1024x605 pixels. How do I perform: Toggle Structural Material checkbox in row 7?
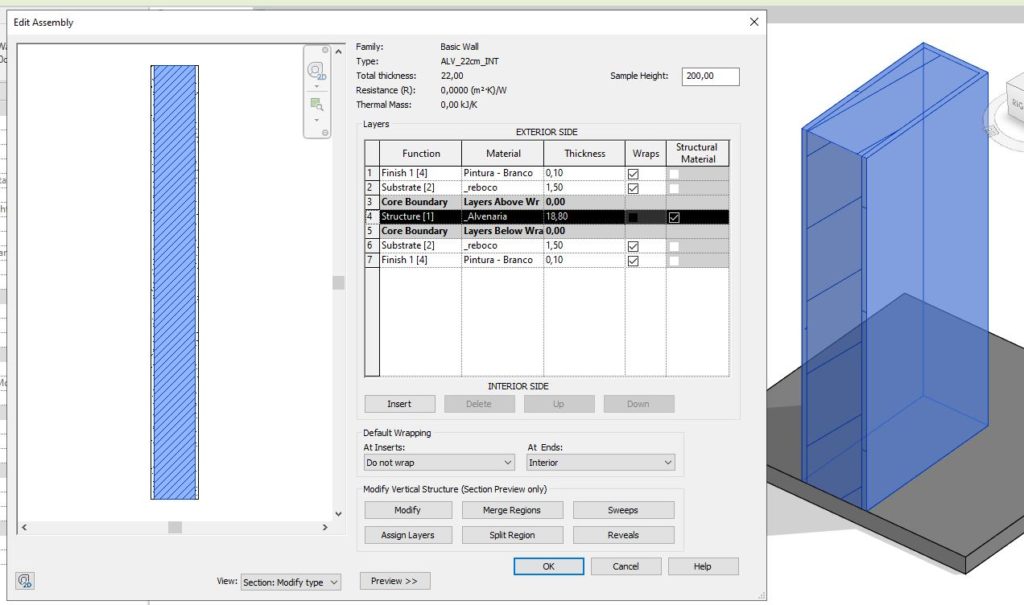674,261
